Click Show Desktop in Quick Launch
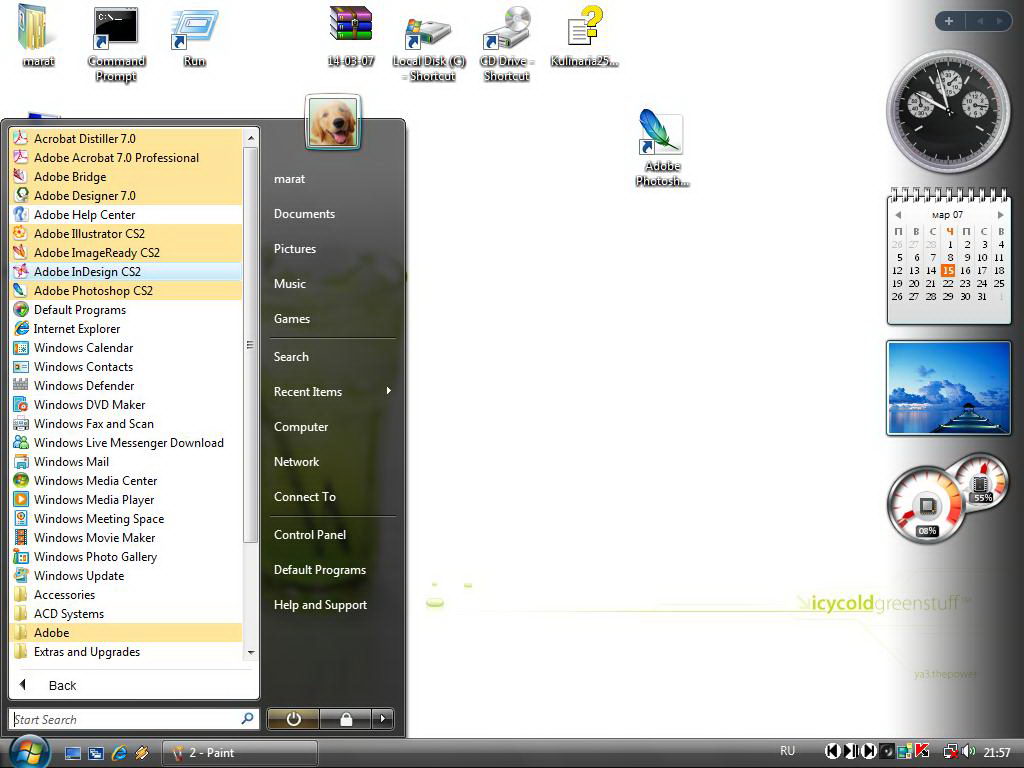This screenshot has height=768, width=1024. pyautogui.click(x=72, y=753)
